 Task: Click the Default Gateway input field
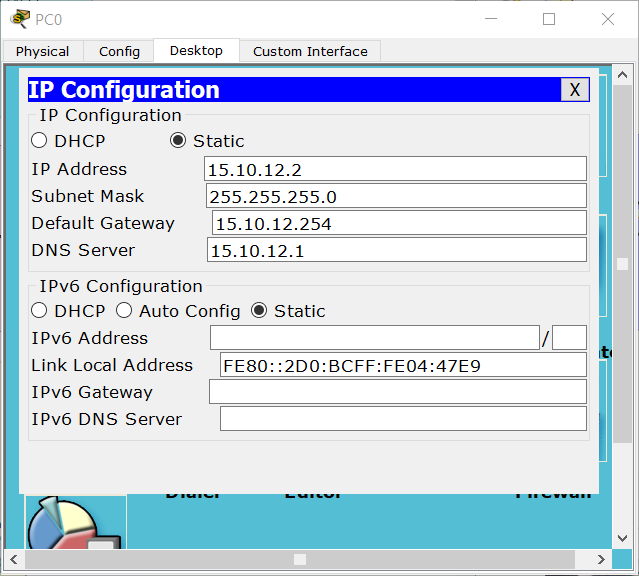click(399, 223)
